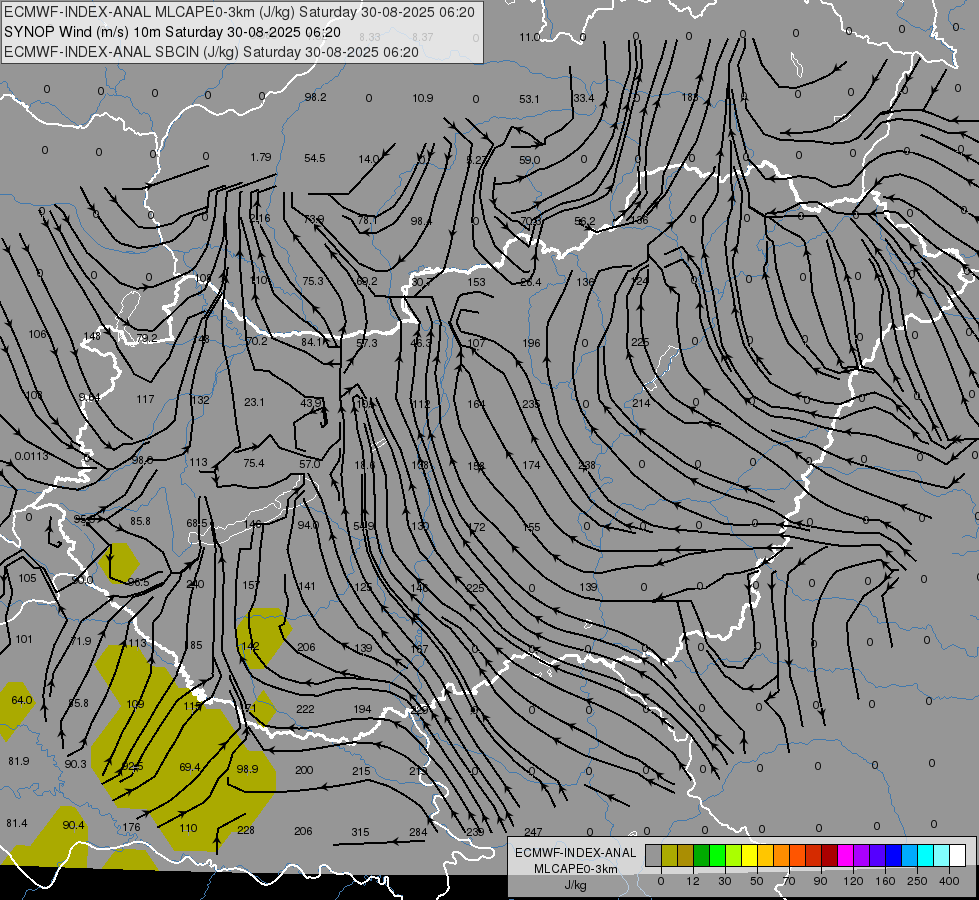Pick the white swatch at legend end
Viewport: 979px width, 900px height.
point(957,855)
